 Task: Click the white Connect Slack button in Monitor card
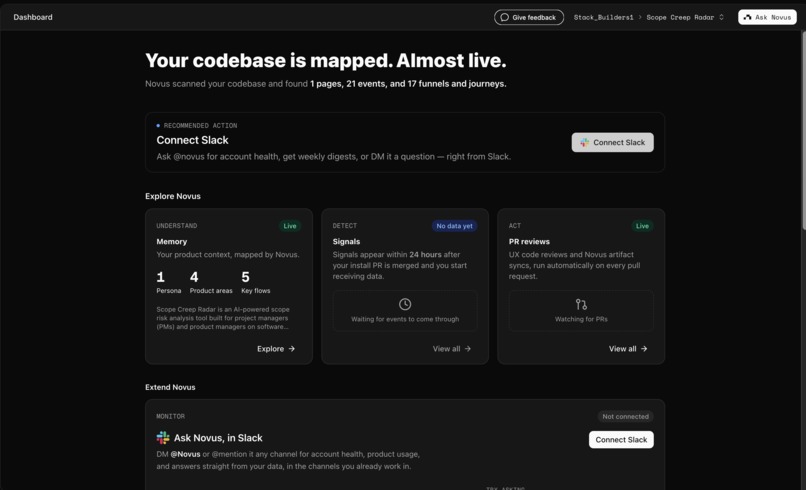[621, 440]
